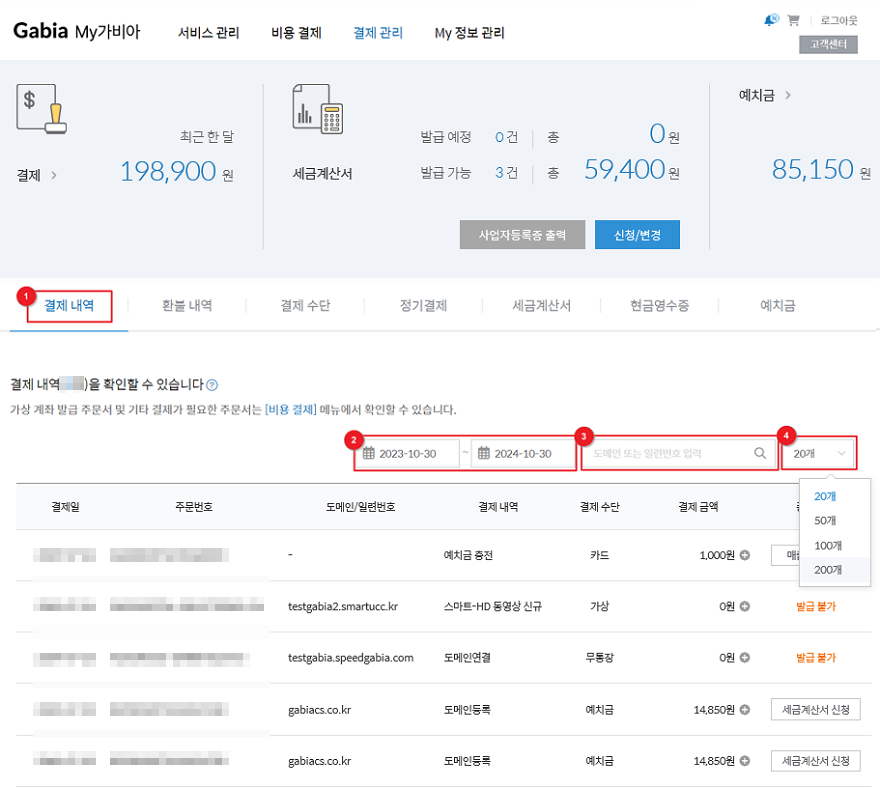Screen dimensions: 880x788
Task: Expand plus icon in speedgabia.com row
Action: [x=745, y=657]
